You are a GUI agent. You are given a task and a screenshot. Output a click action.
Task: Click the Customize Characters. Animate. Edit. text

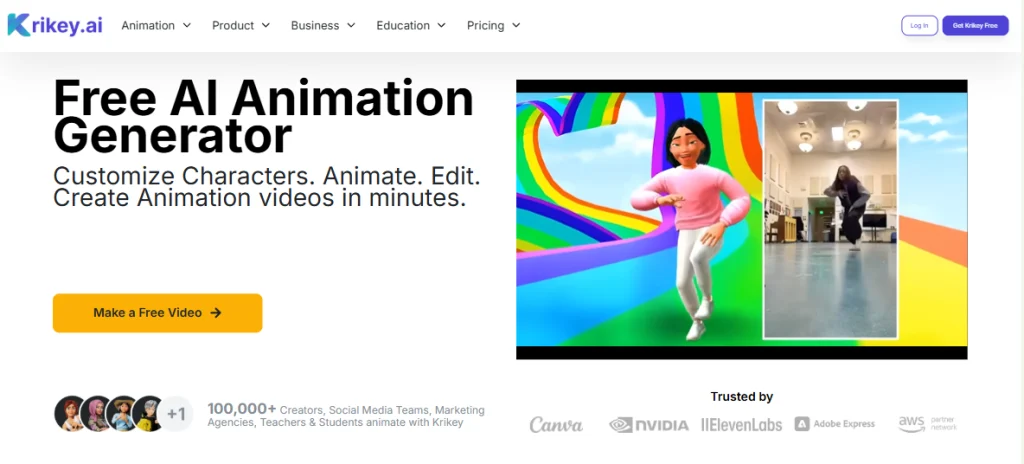[x=266, y=176]
